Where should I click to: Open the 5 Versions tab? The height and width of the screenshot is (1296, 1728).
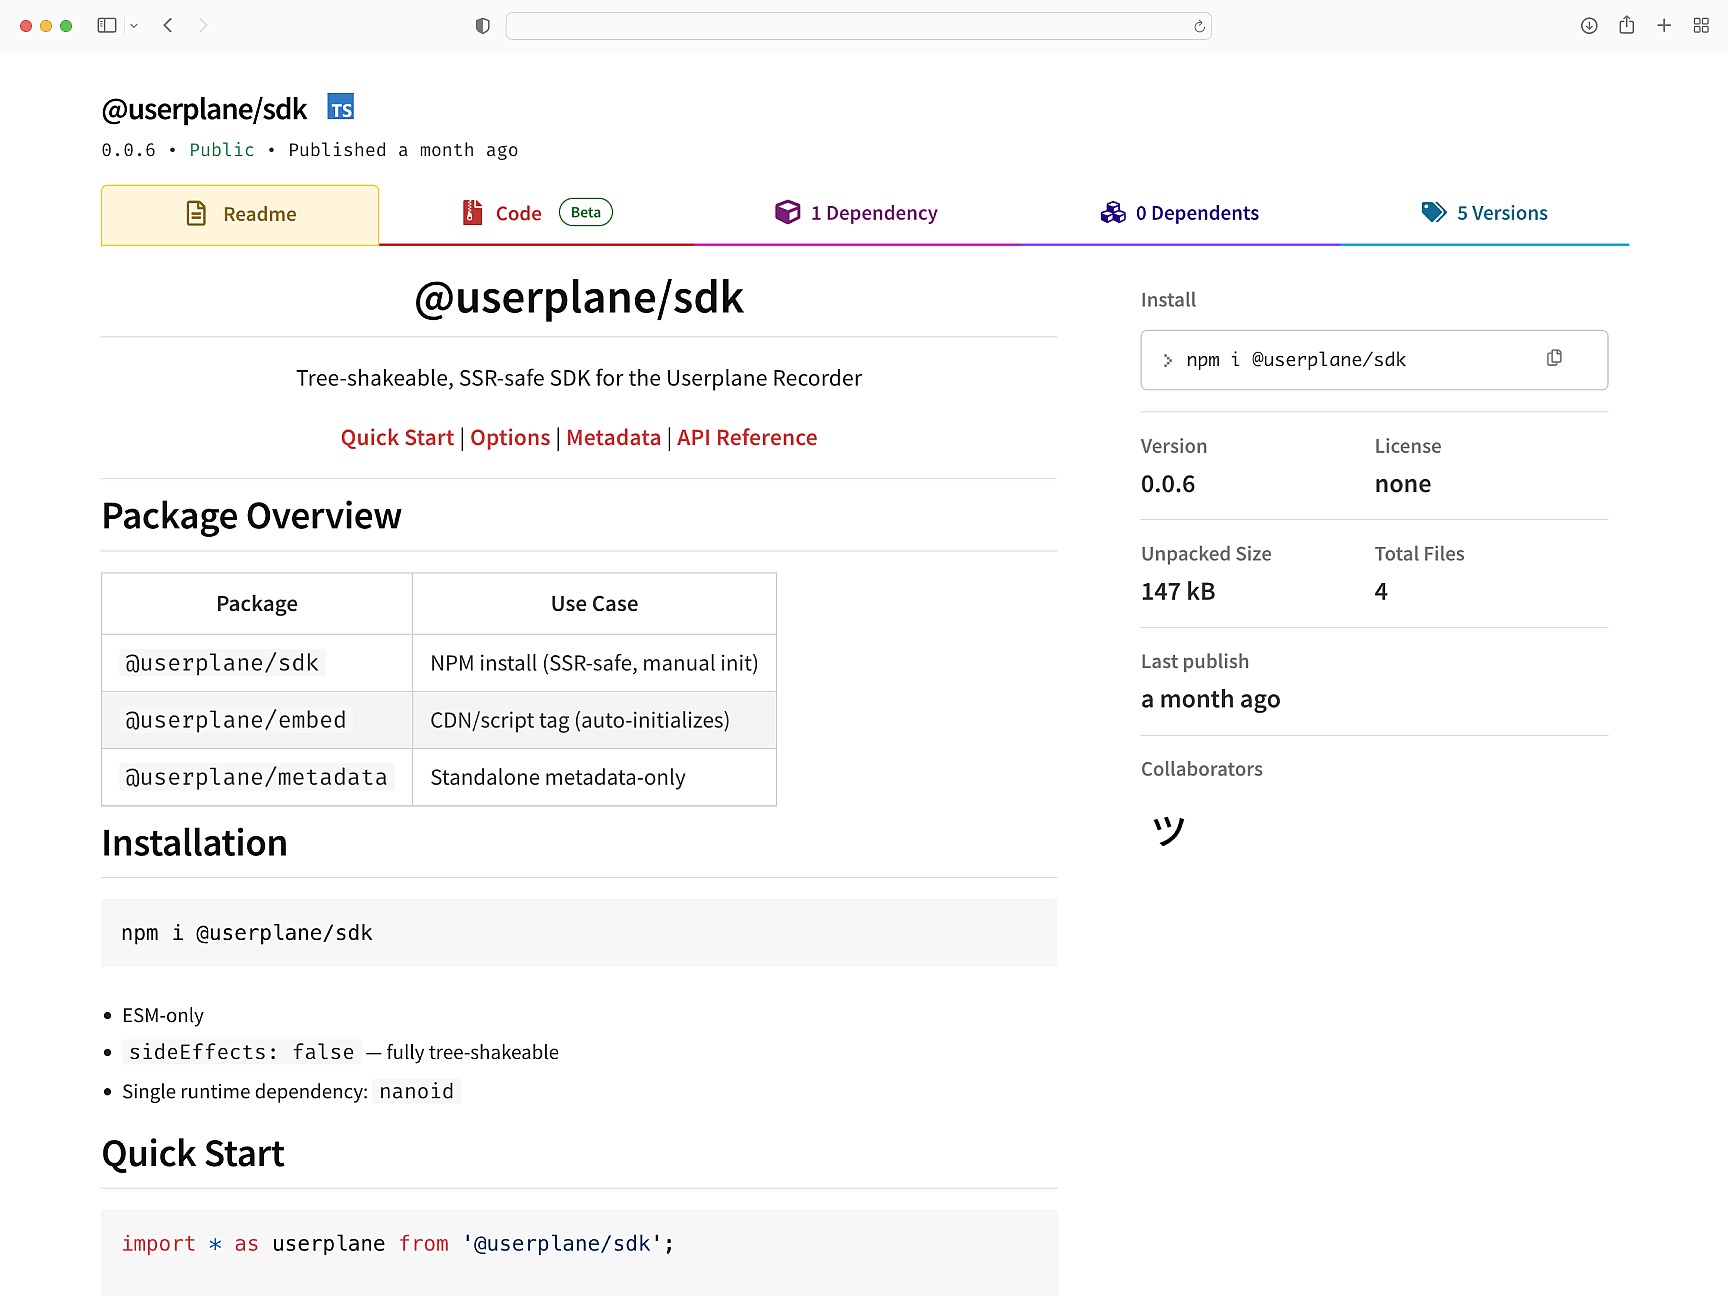click(x=1501, y=212)
